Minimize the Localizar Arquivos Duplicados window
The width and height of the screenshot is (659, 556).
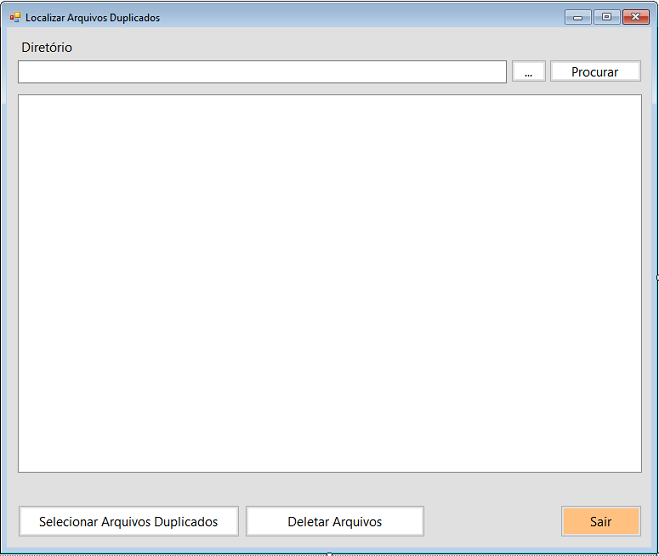pos(578,17)
